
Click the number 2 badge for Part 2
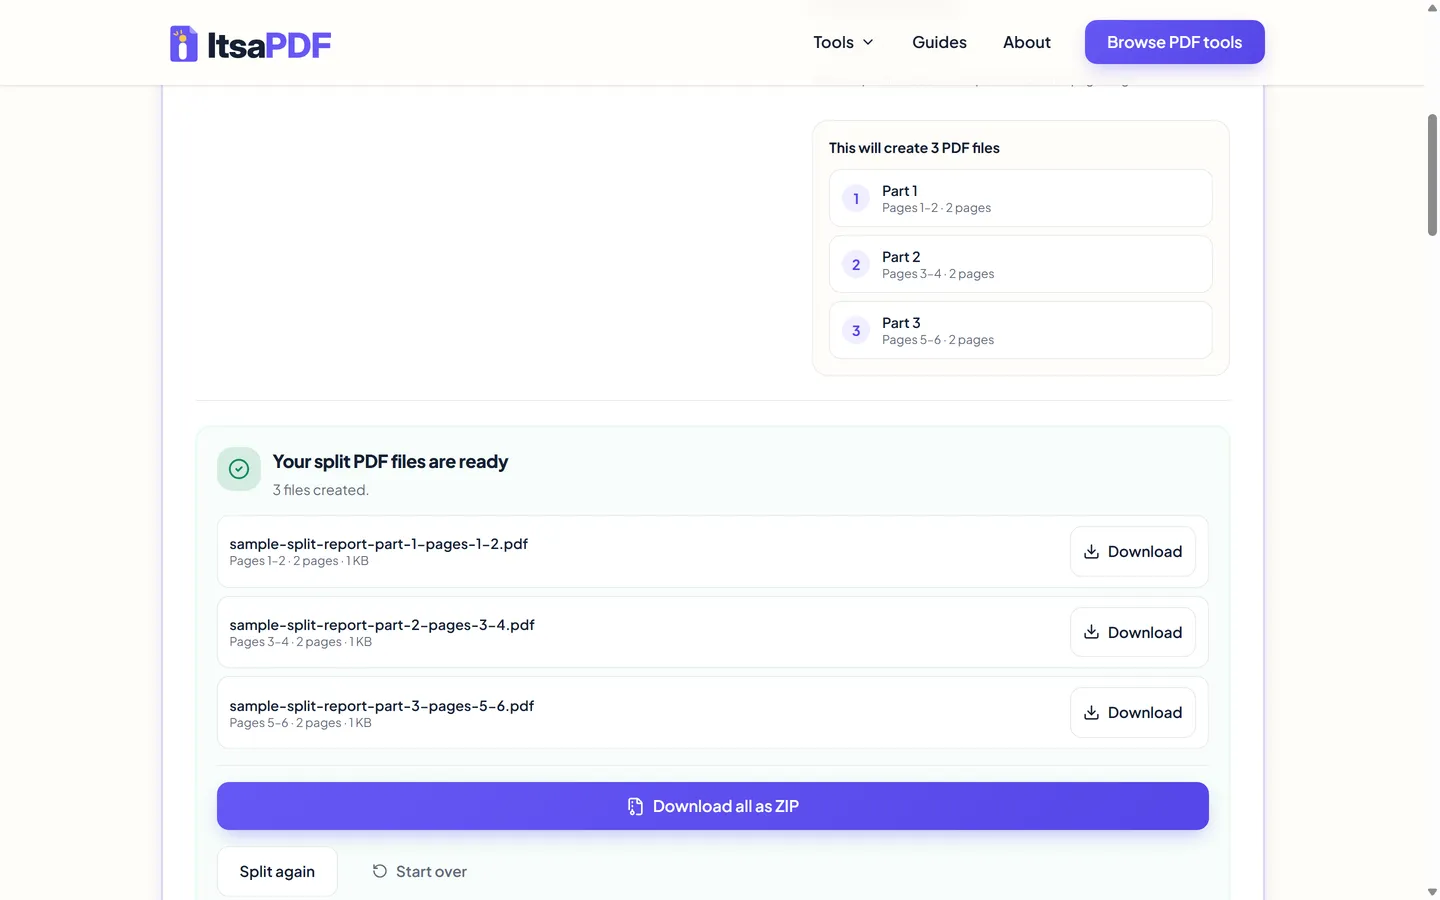point(856,264)
